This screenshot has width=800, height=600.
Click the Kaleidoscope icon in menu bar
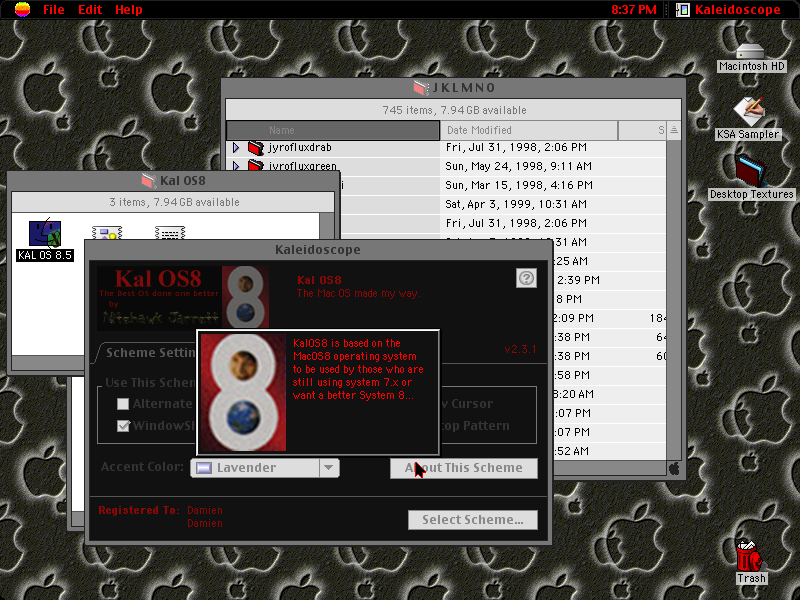point(683,9)
